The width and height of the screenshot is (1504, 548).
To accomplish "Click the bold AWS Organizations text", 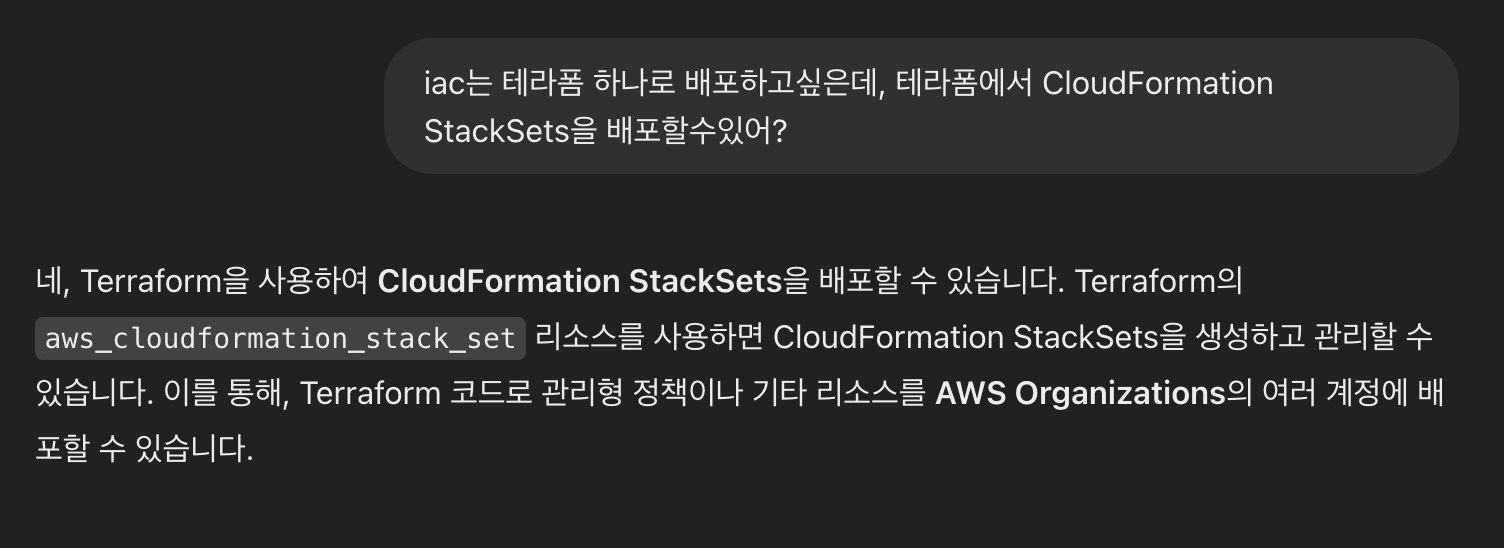I will [1080, 394].
